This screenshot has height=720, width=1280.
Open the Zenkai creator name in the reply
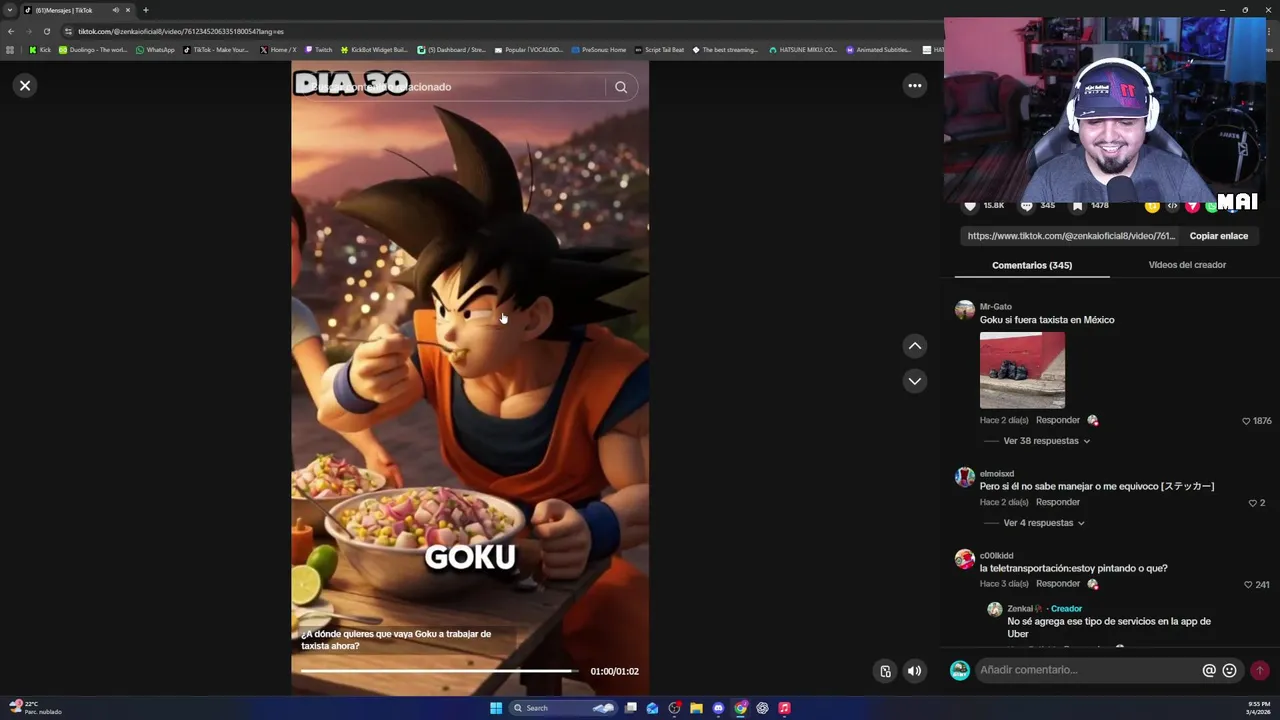1020,609
